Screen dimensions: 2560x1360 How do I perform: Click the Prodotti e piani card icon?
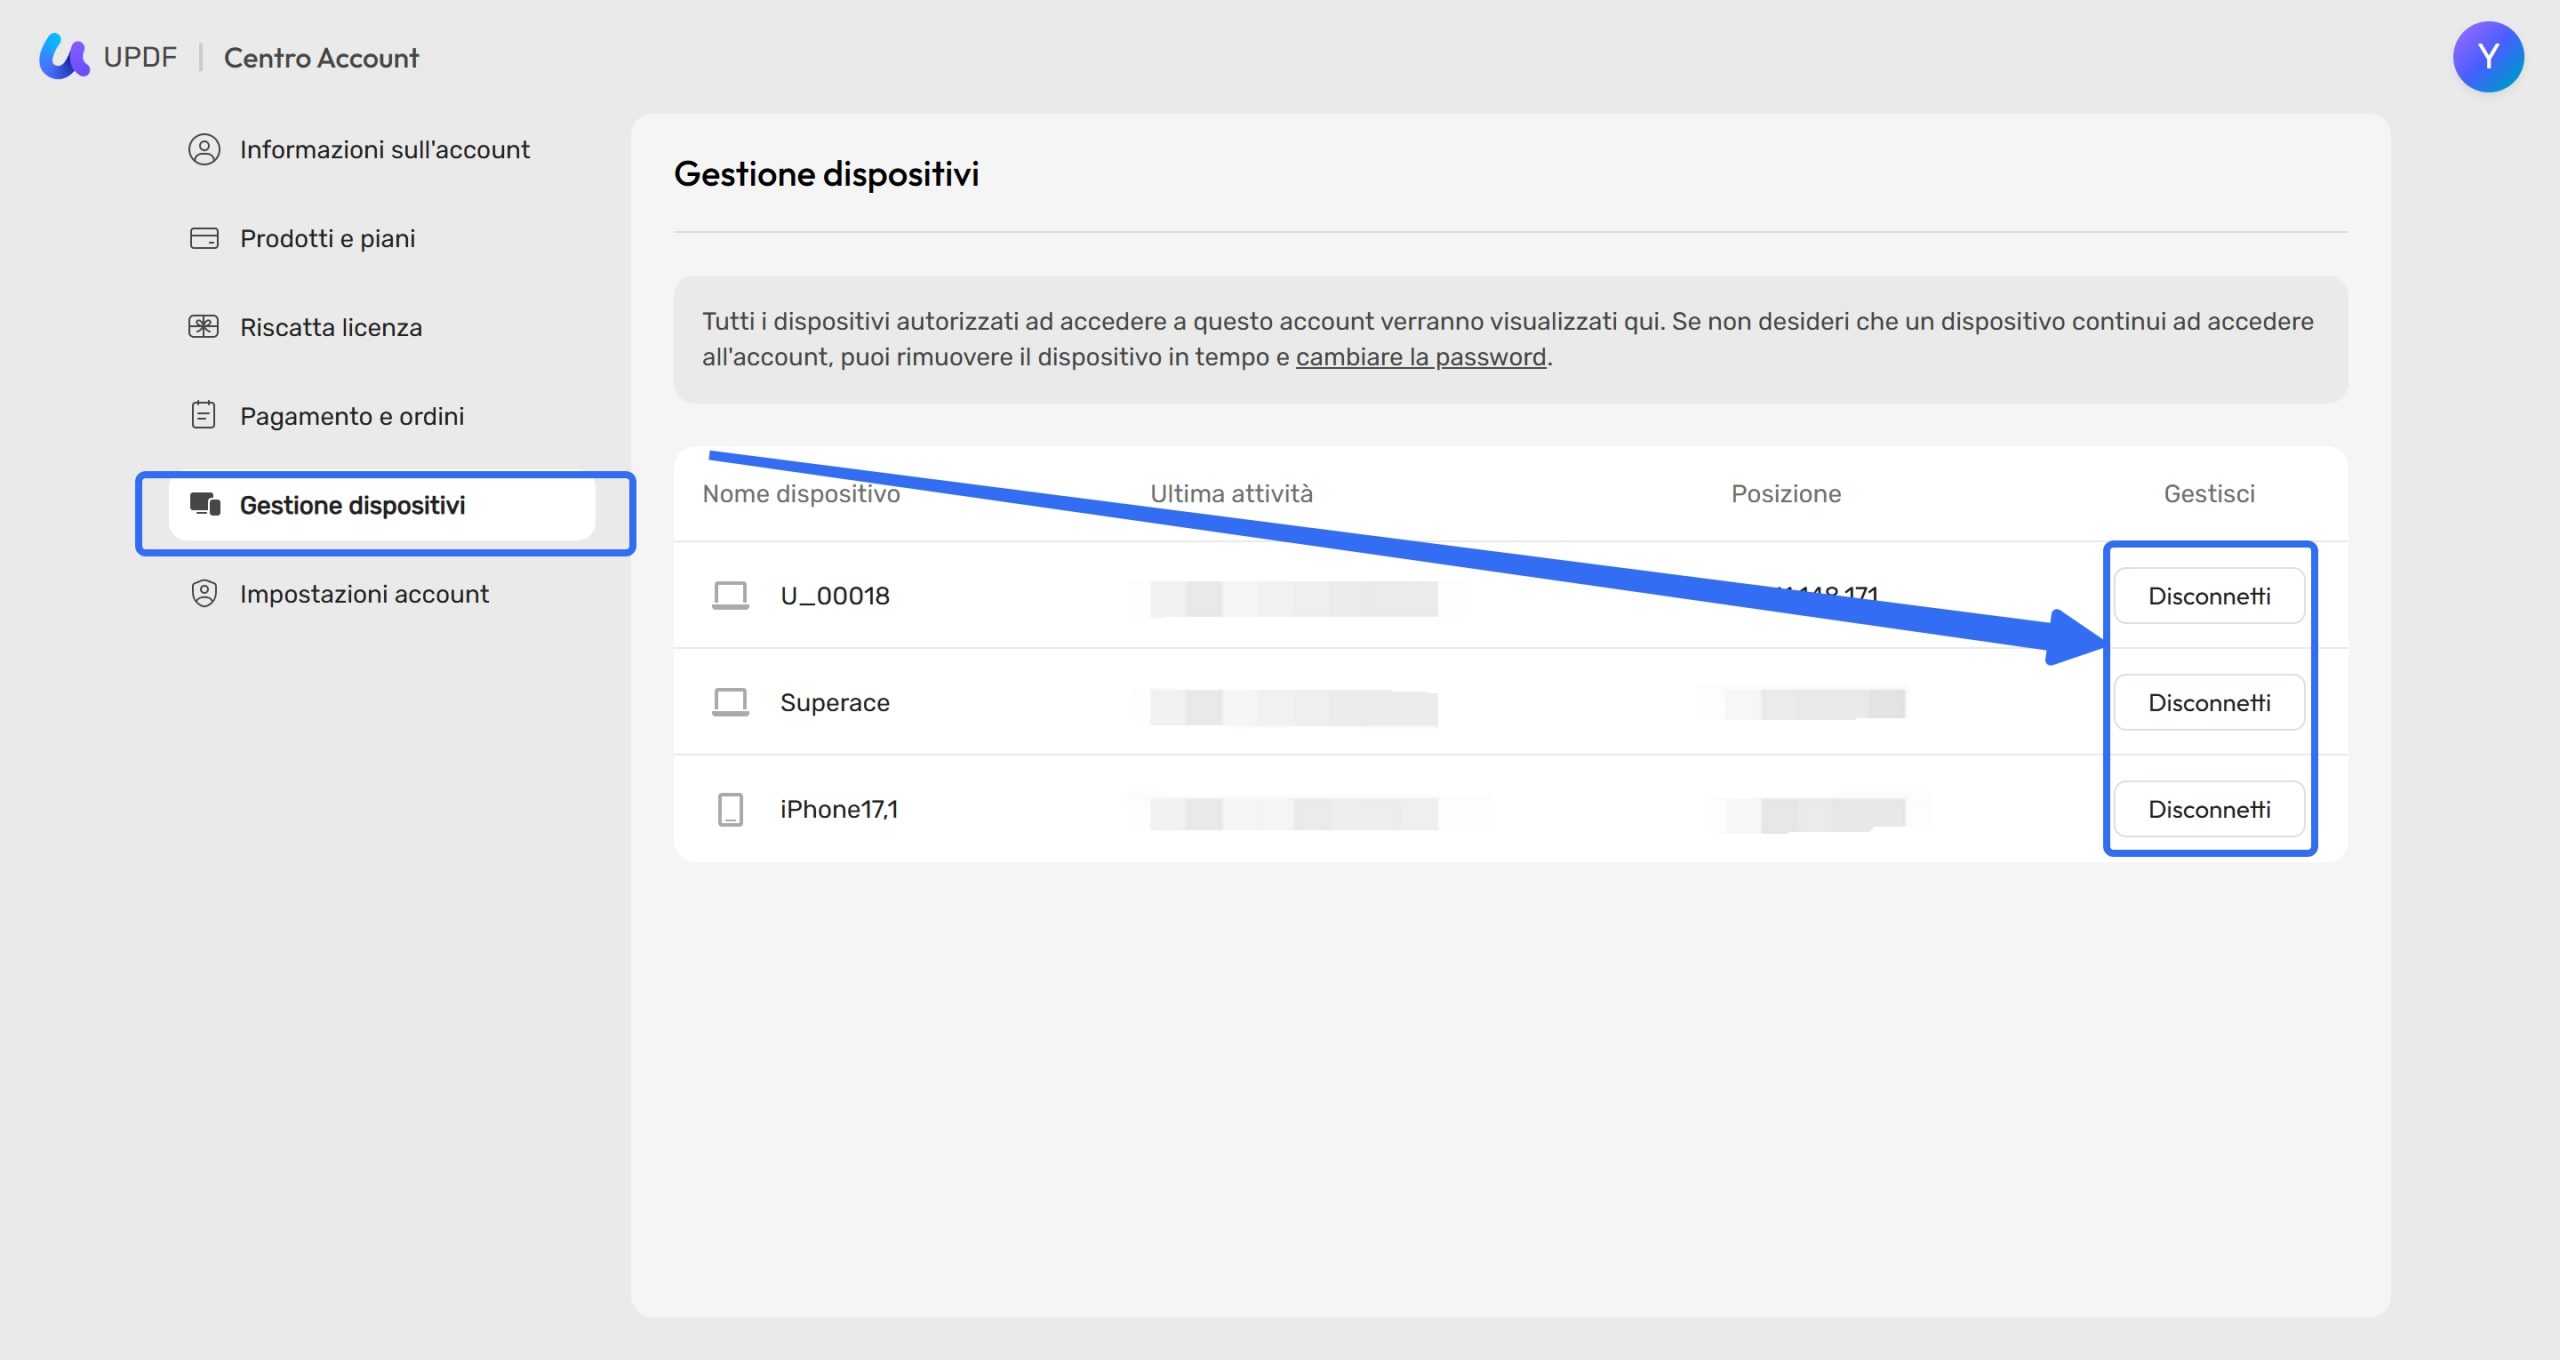click(x=204, y=238)
